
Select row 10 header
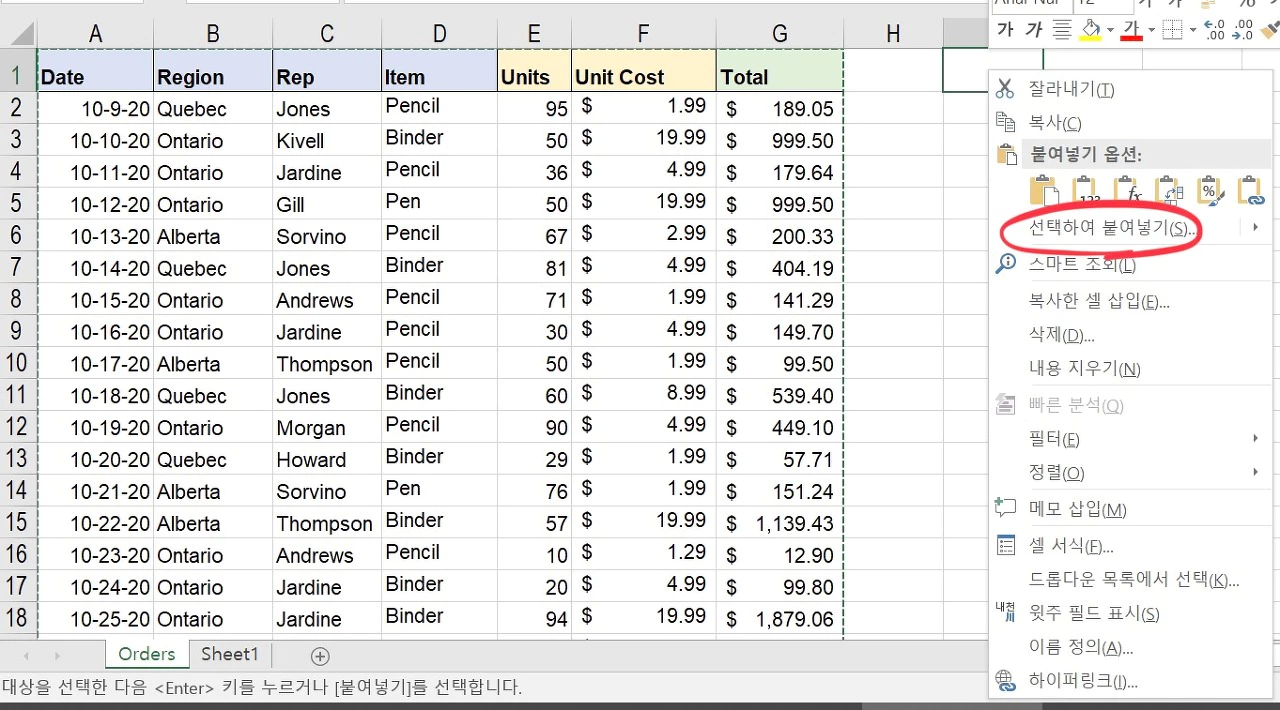click(18, 363)
